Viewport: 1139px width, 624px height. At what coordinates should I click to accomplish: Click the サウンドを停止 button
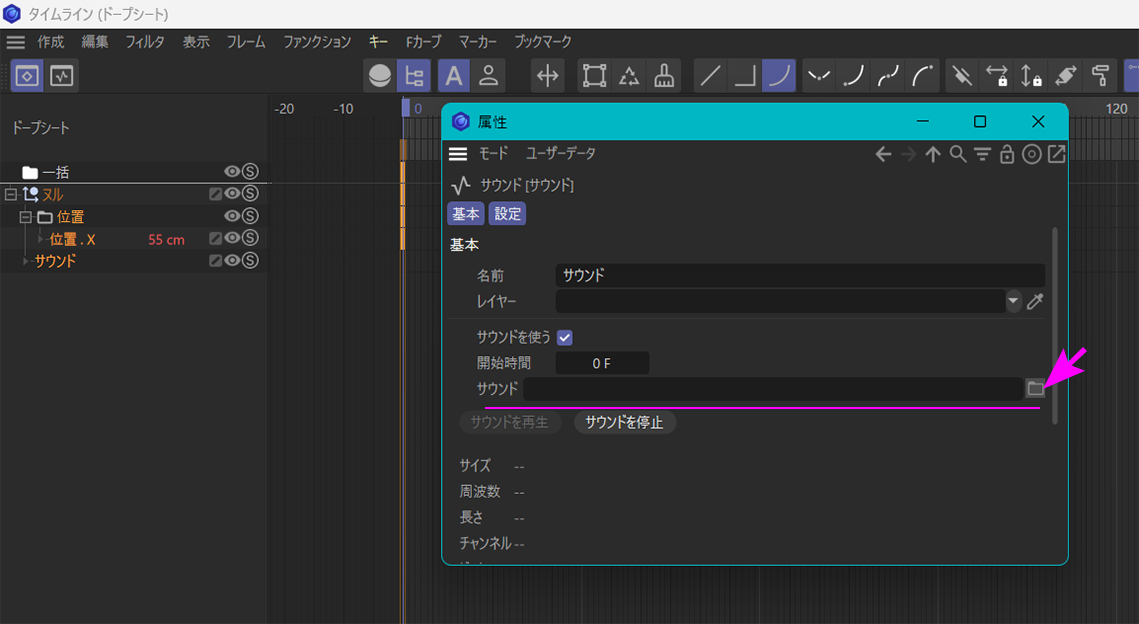point(625,422)
